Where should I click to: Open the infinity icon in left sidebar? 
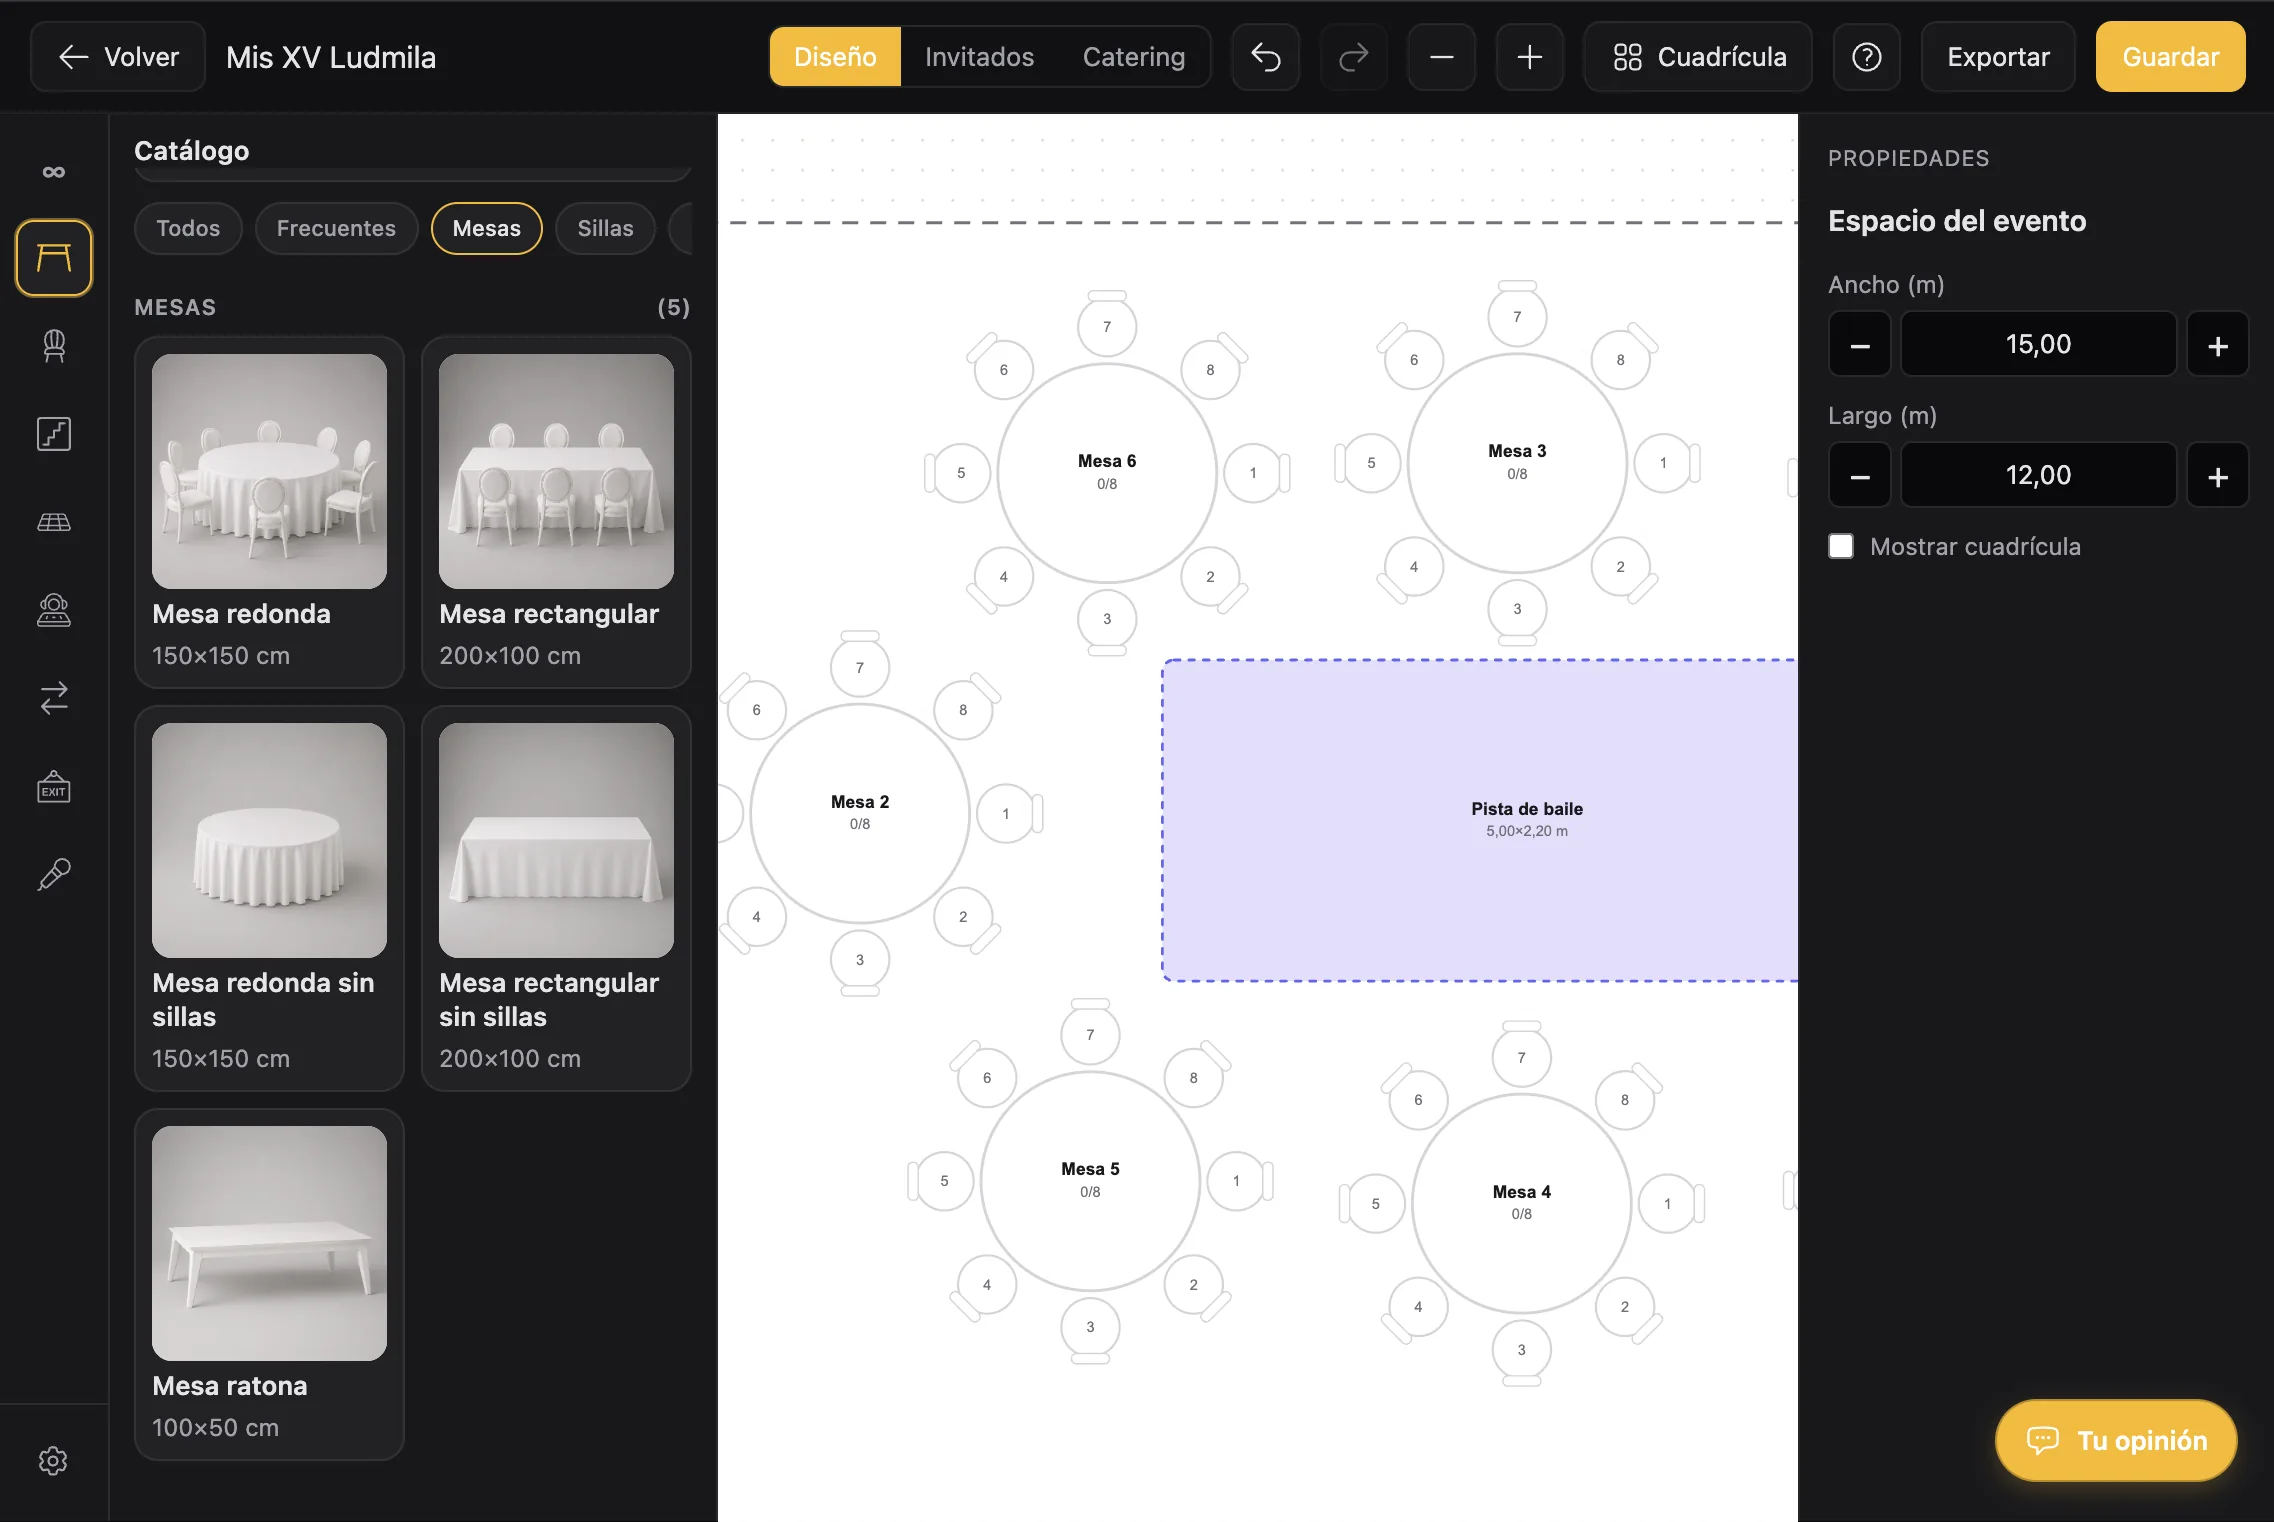click(54, 172)
